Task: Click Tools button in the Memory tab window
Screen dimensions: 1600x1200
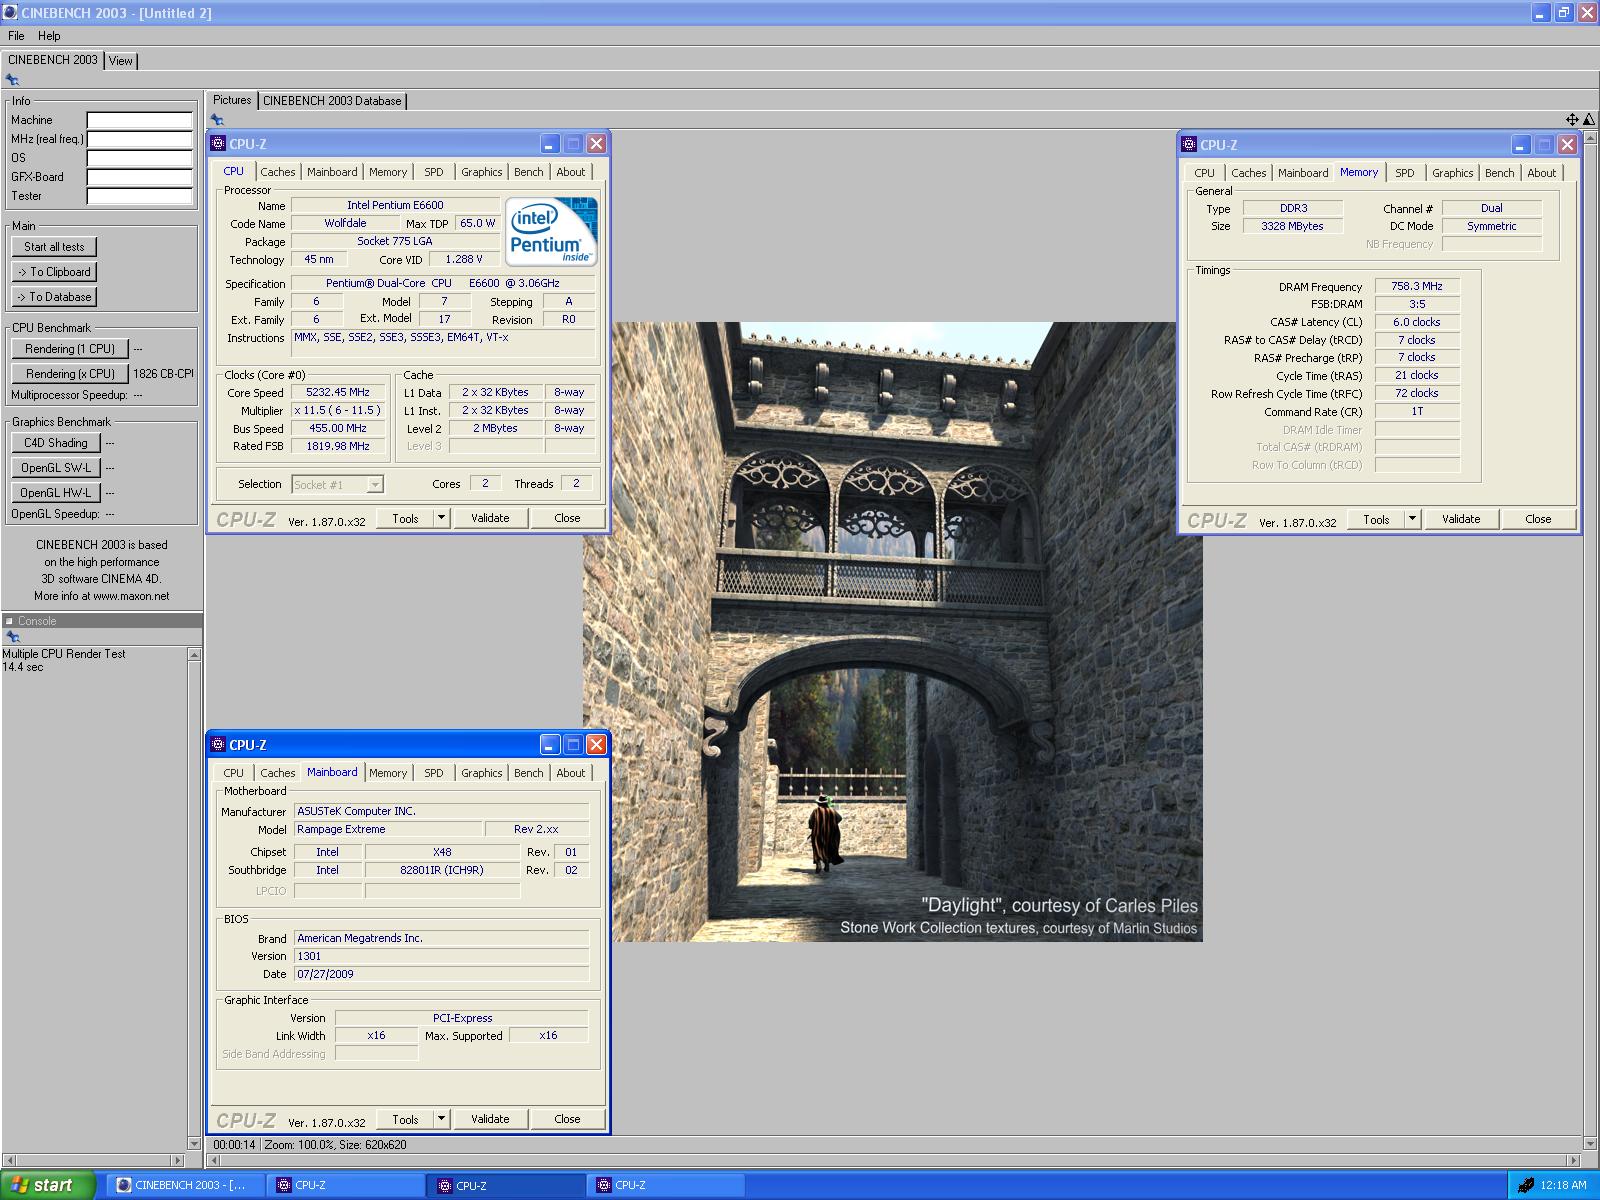Action: tap(1376, 519)
